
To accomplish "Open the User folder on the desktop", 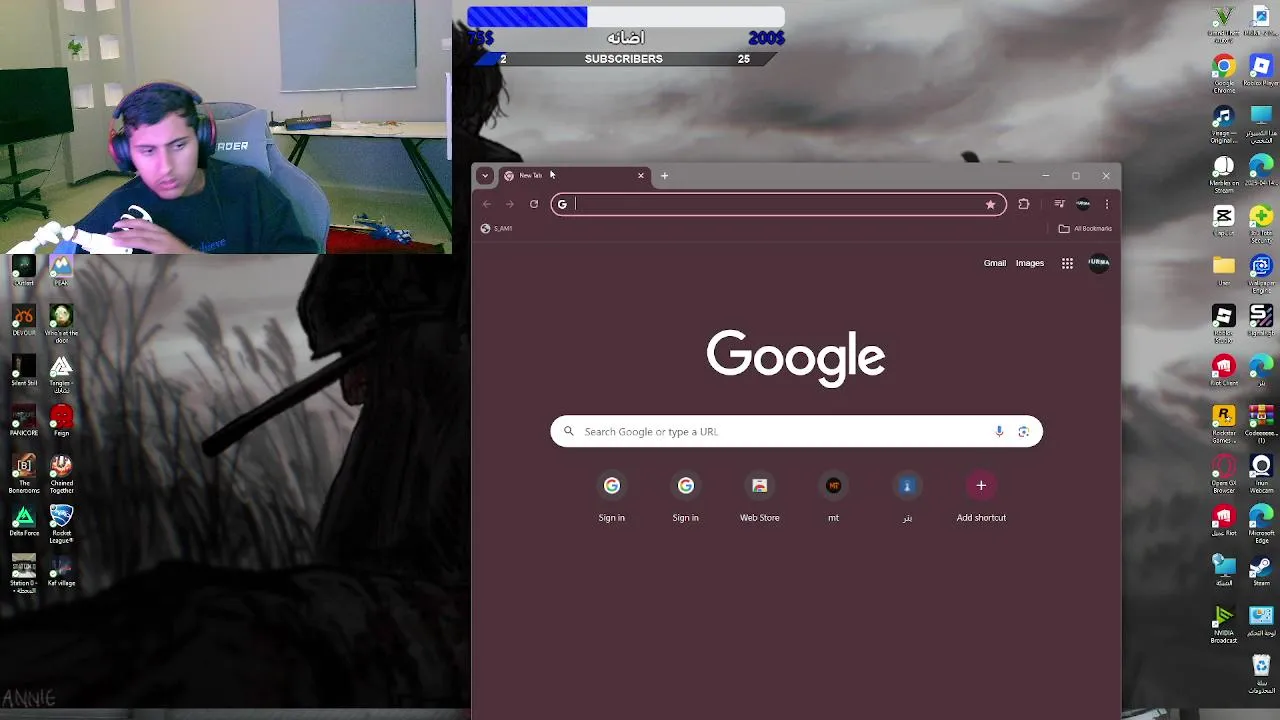I will coord(1224,270).
